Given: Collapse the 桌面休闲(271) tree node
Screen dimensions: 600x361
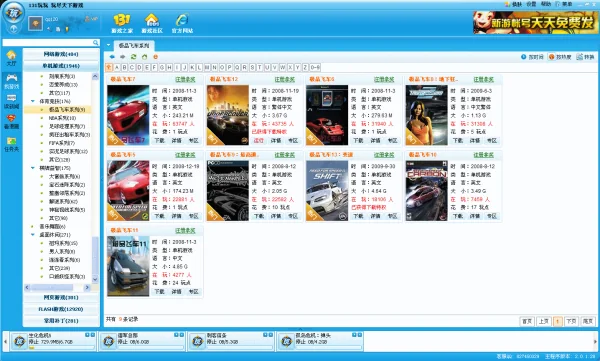Looking at the screenshot, I should (33, 235).
